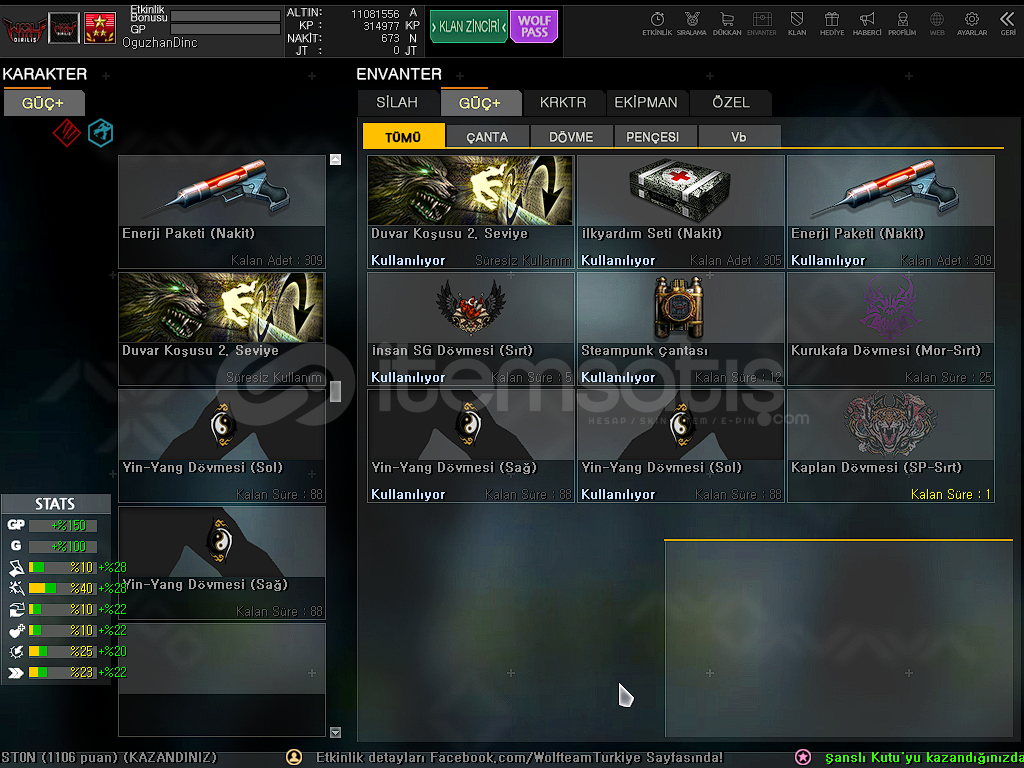Screen dimensions: 1024x768
Task: Switch to the EKİPMAN tab
Action: (x=646, y=103)
